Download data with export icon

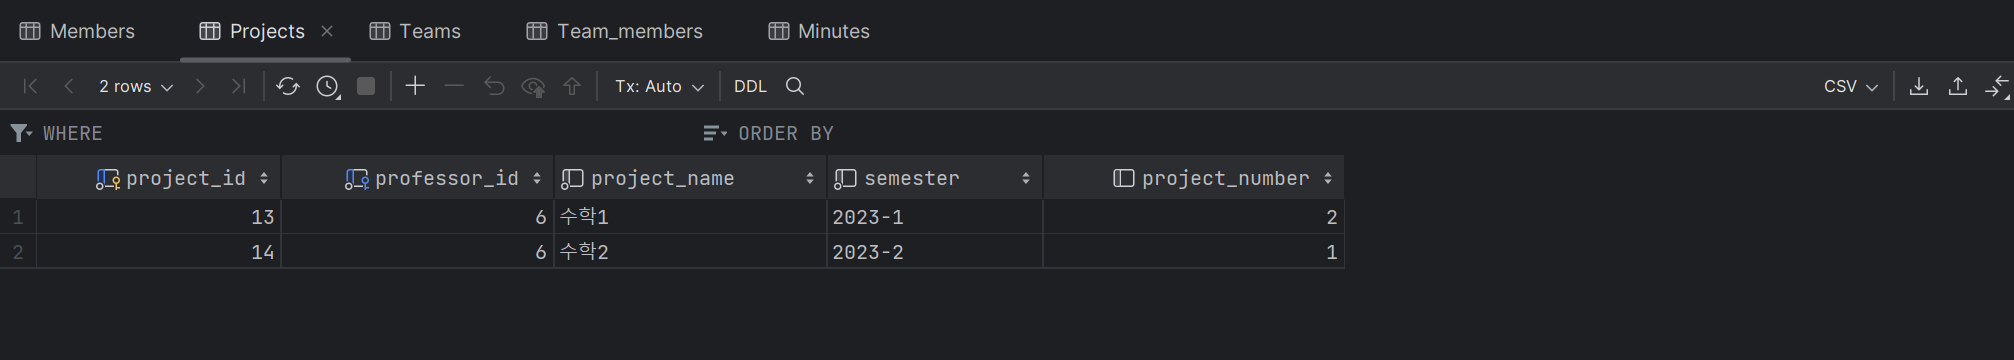click(1919, 86)
